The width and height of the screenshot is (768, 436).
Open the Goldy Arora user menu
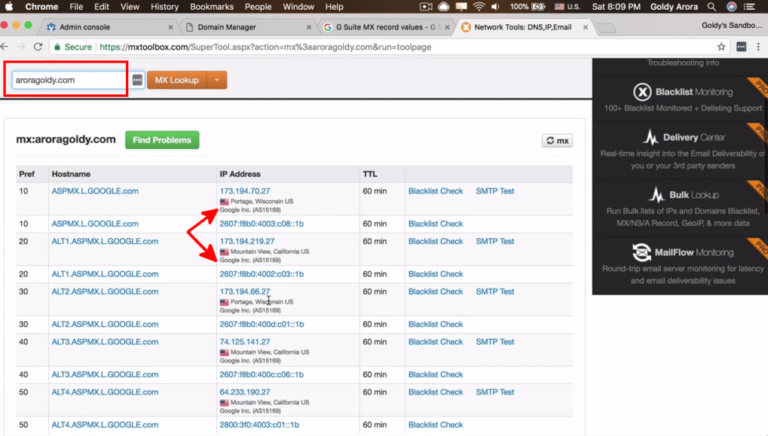pyautogui.click(x=674, y=7)
